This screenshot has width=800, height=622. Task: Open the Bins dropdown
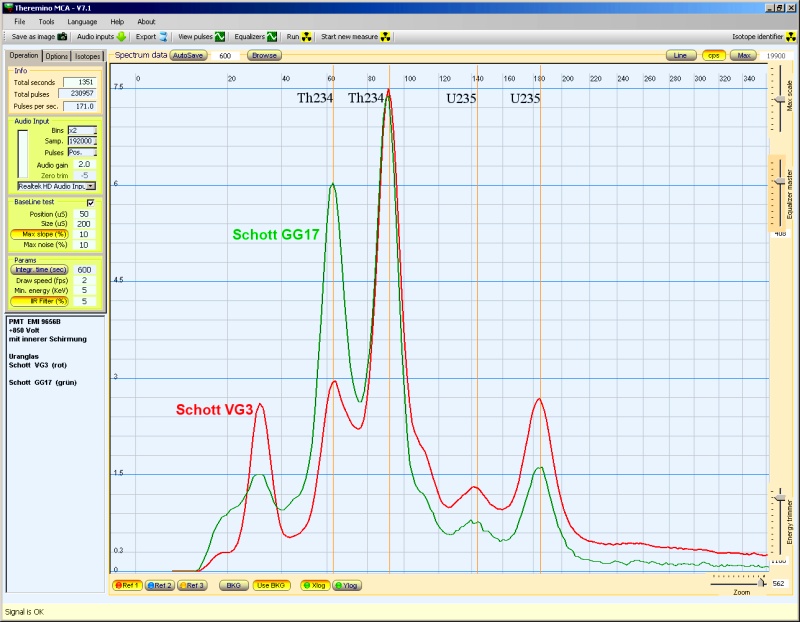click(93, 130)
